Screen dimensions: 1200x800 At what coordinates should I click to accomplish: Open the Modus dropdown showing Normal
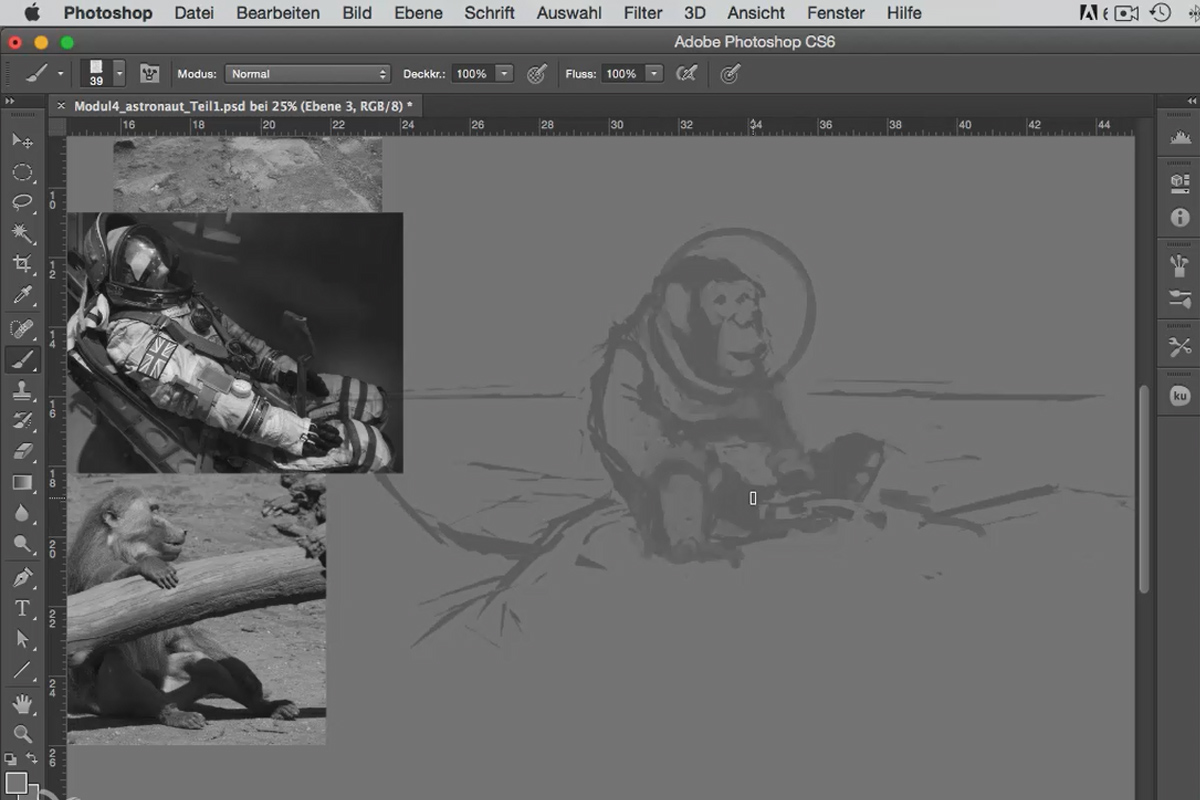[x=307, y=73]
